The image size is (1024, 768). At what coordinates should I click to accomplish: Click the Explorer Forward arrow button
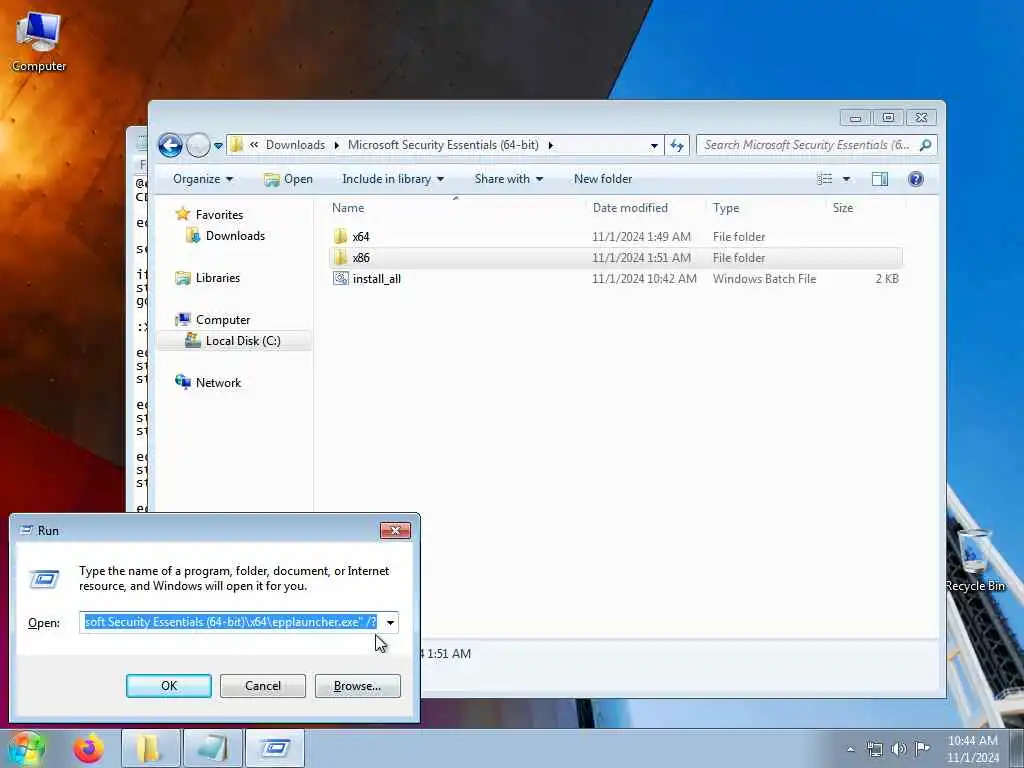(x=198, y=145)
